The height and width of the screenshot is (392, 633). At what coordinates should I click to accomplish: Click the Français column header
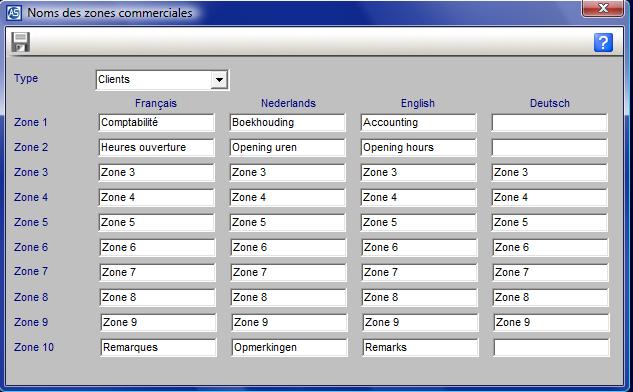156,103
